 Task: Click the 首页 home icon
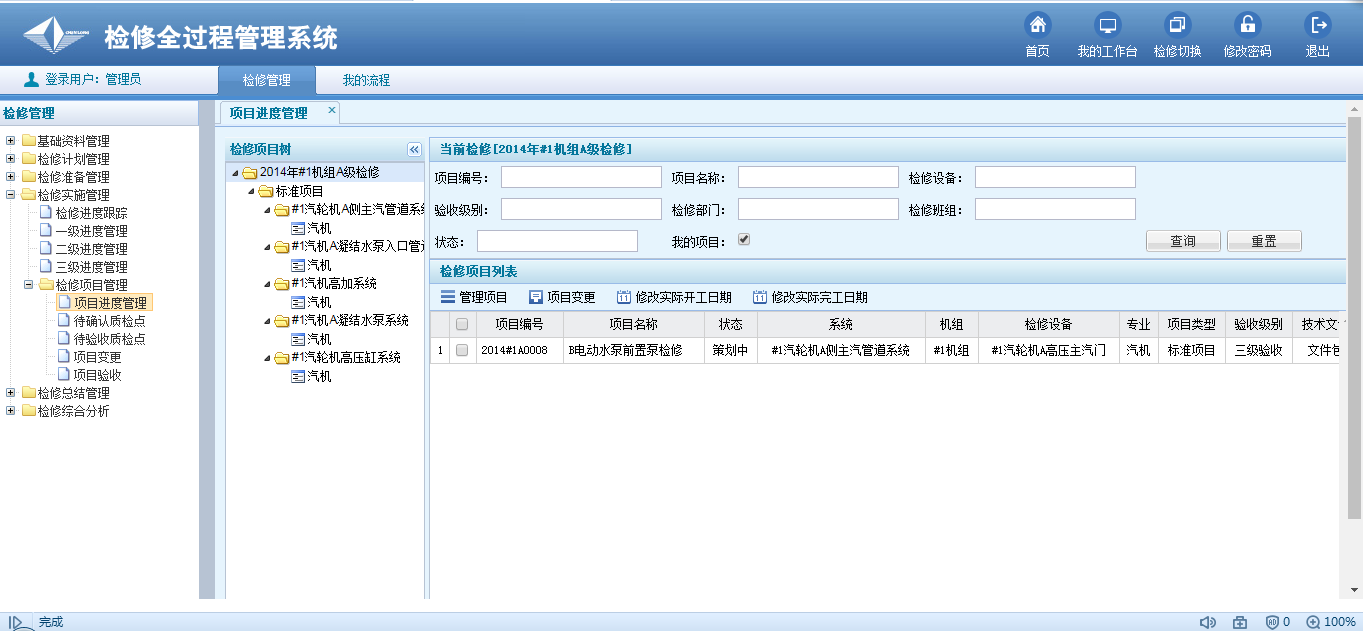pyautogui.click(x=1038, y=26)
